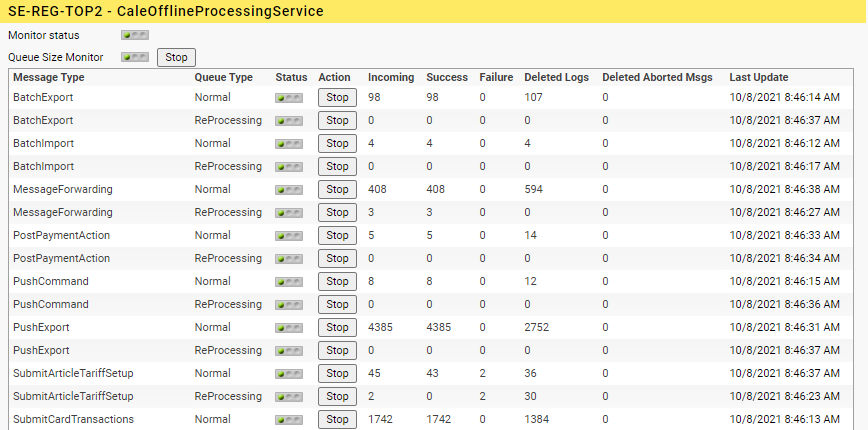Stop the PushCommand Normal queue
The image size is (868, 430).
coord(337,282)
